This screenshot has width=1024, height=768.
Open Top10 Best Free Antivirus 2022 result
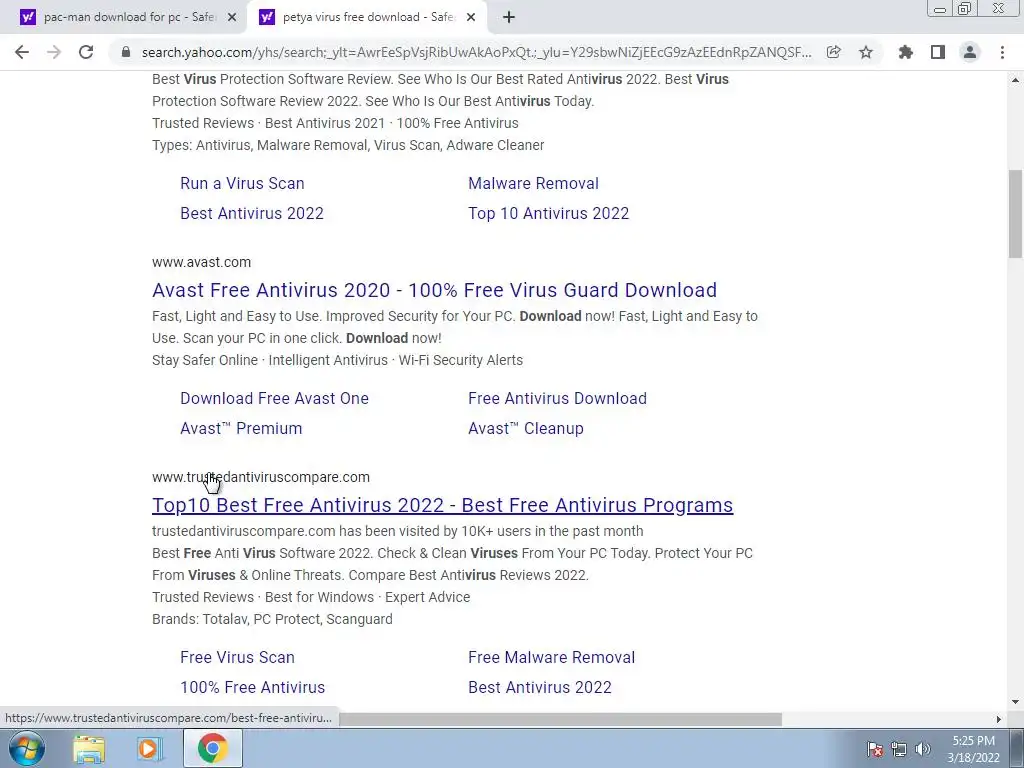443,505
